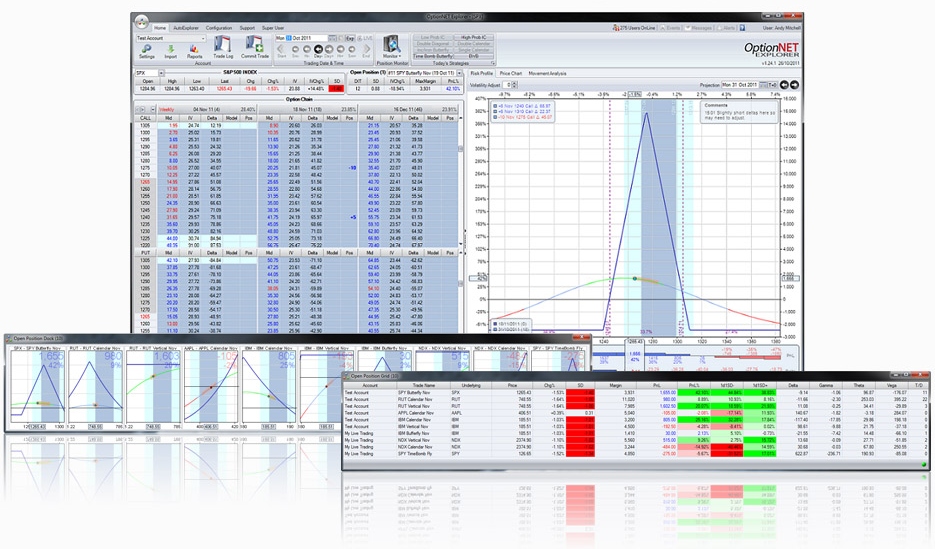Open the Configuration ribbon tab
This screenshot has width=935, height=549.
point(219,28)
